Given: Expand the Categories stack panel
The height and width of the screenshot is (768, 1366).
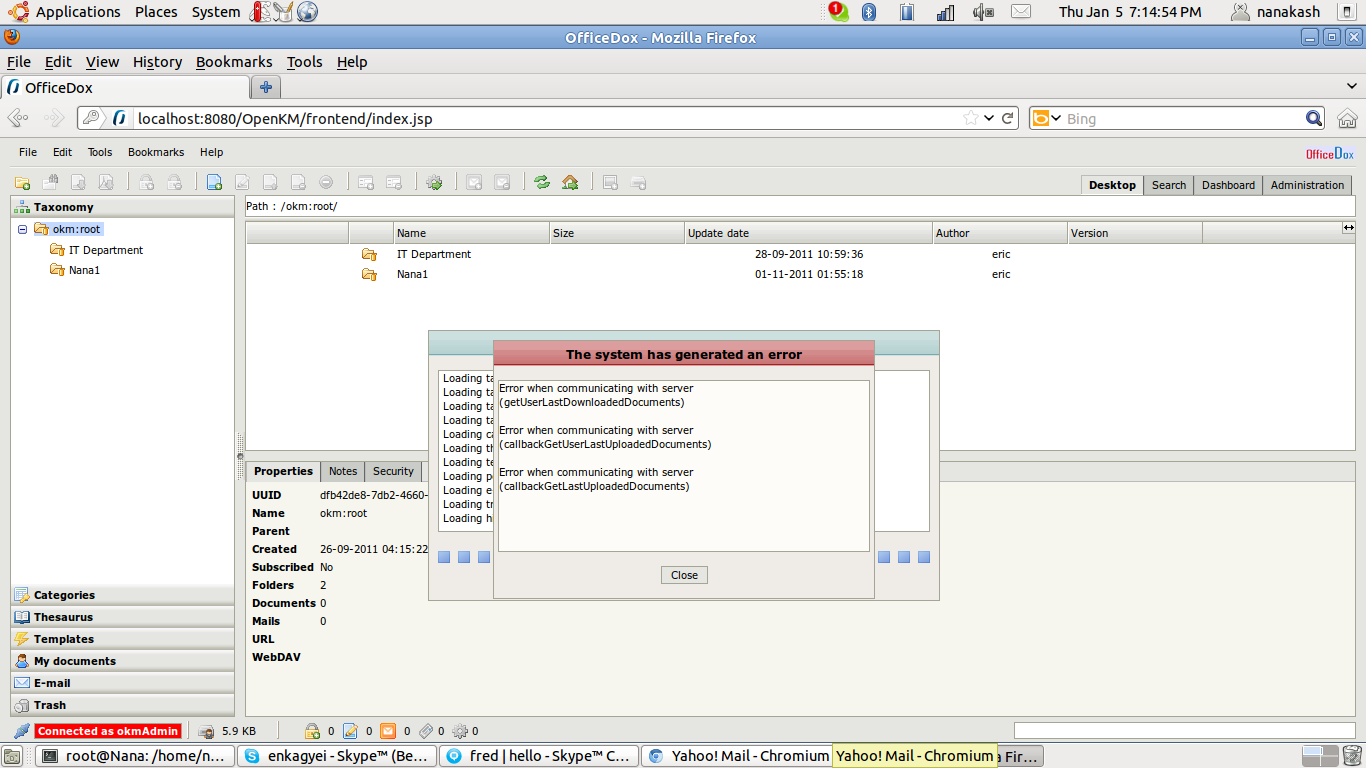Looking at the screenshot, I should (x=64, y=595).
